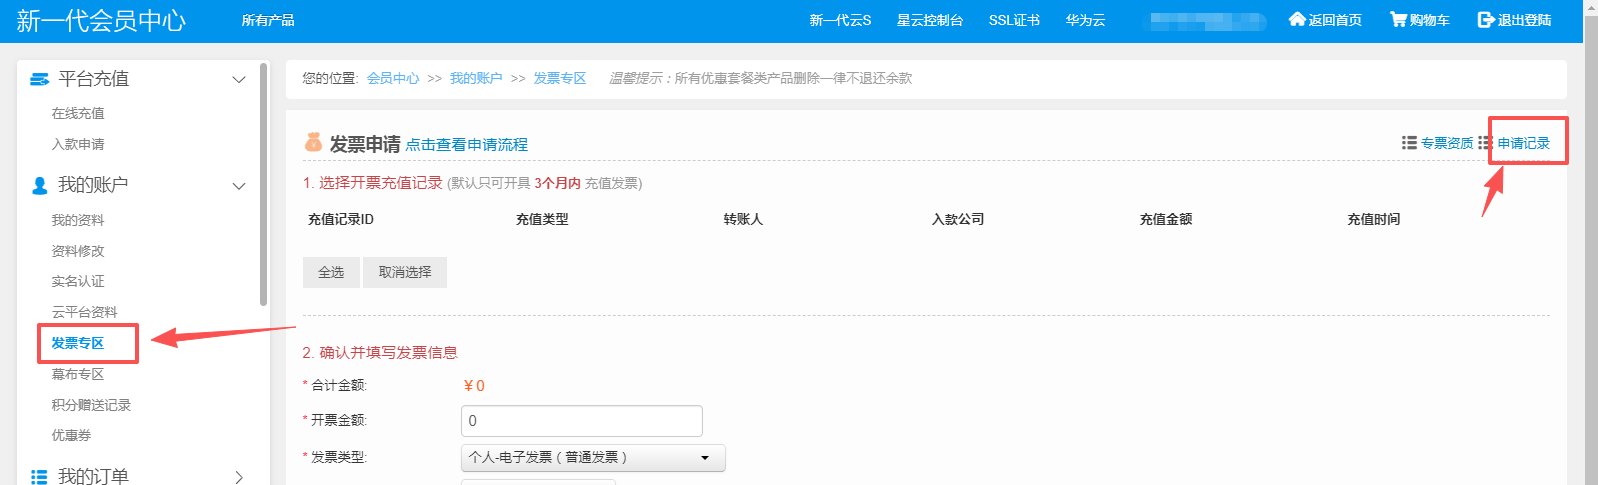Click the list icon before 专票资质
This screenshot has width=1598, height=485.
tap(1409, 143)
